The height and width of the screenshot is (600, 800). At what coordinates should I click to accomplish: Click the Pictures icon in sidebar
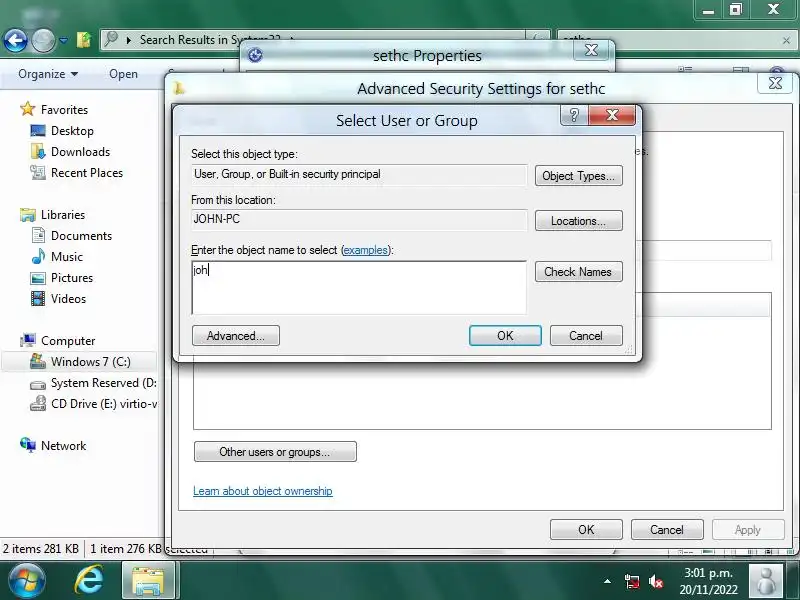(38, 278)
